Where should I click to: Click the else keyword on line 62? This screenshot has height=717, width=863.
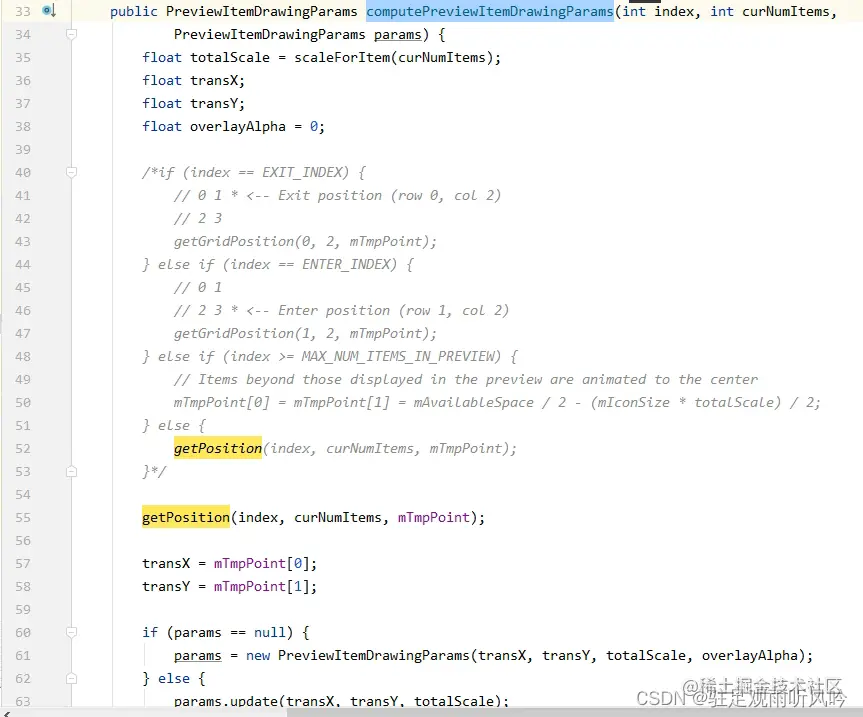(174, 678)
